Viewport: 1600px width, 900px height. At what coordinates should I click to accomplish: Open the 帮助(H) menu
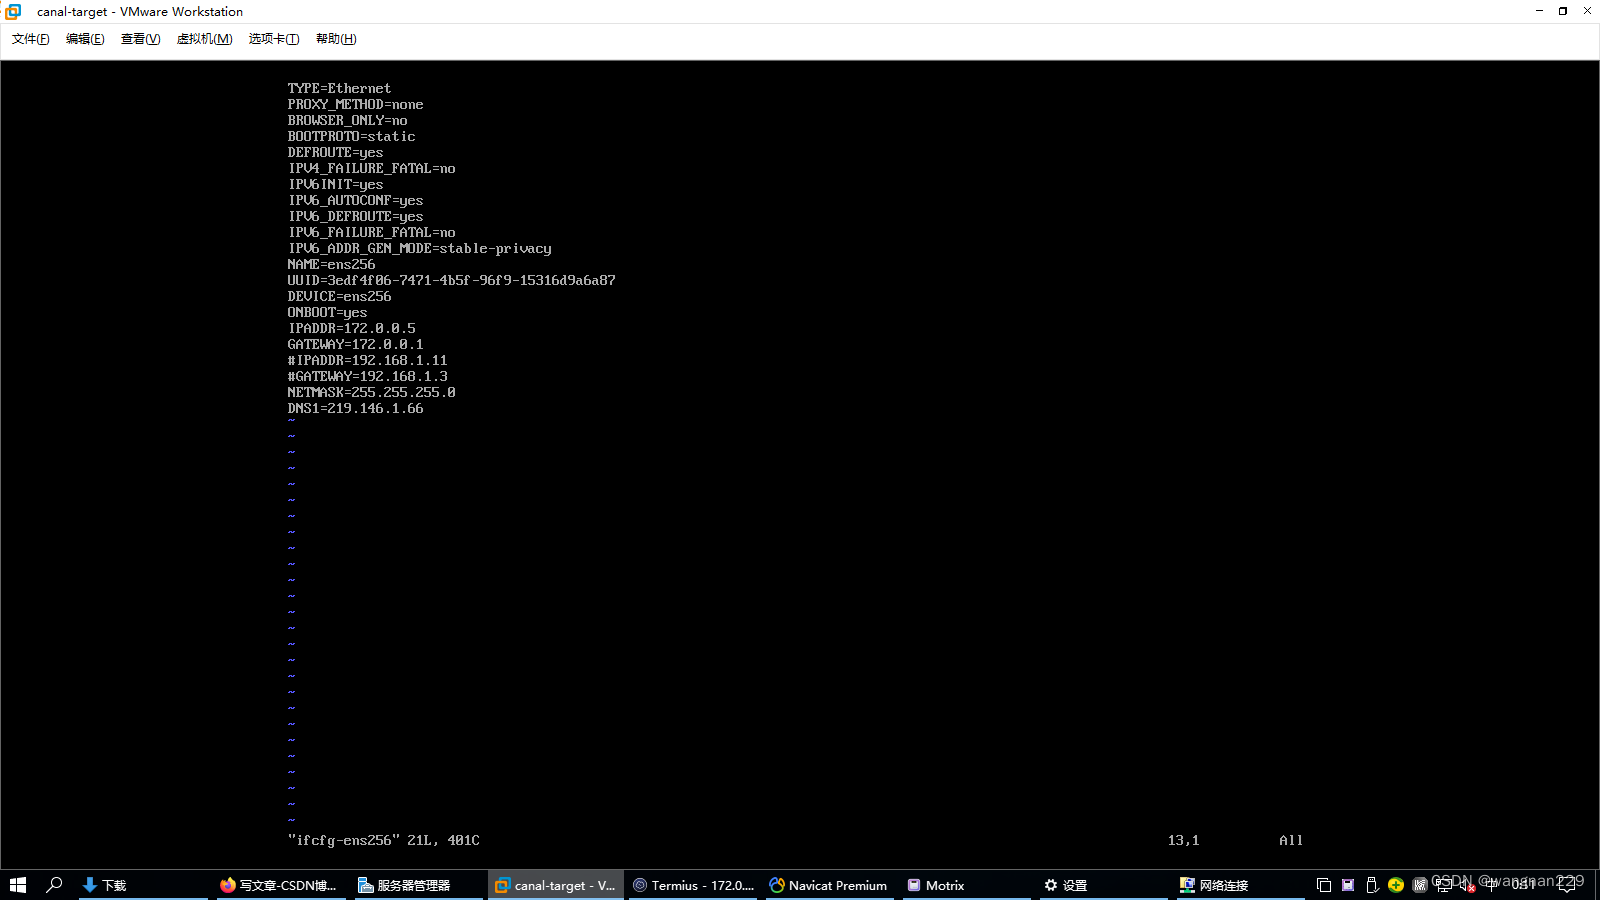coord(336,39)
